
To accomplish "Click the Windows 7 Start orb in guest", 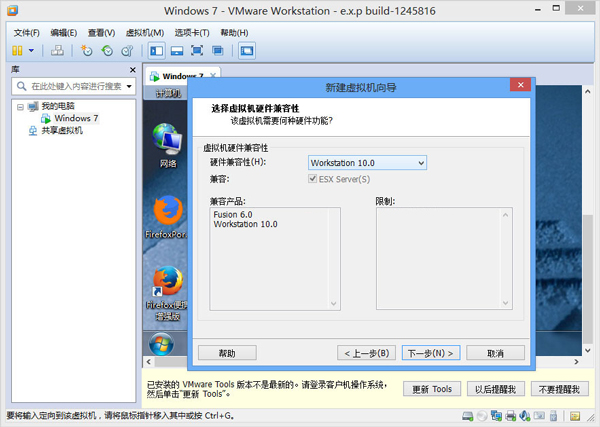I will (161, 344).
